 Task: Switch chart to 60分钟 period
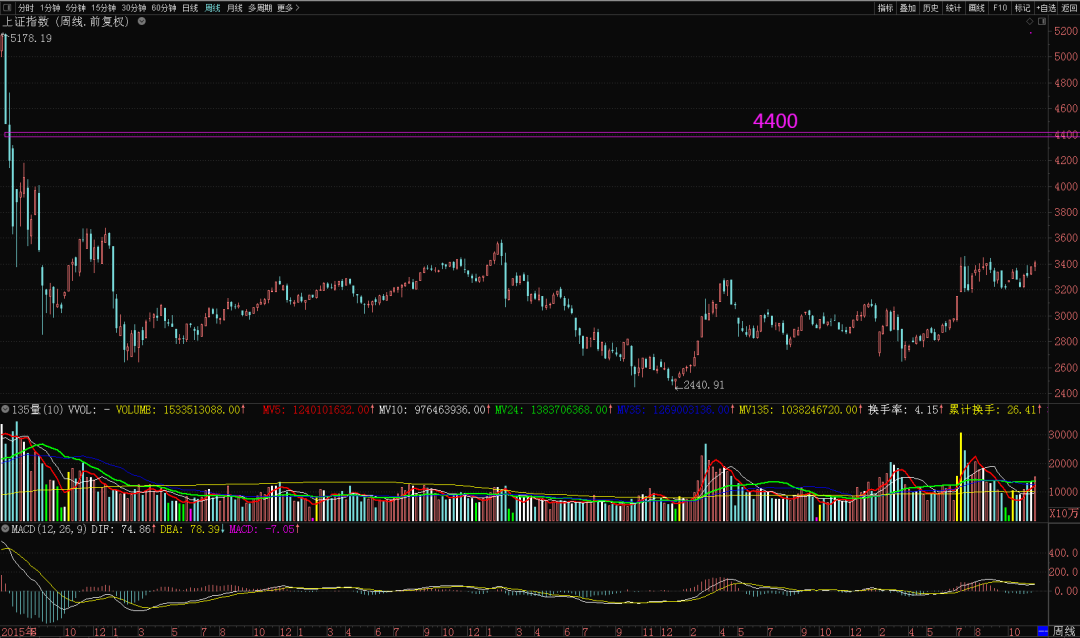(x=164, y=8)
